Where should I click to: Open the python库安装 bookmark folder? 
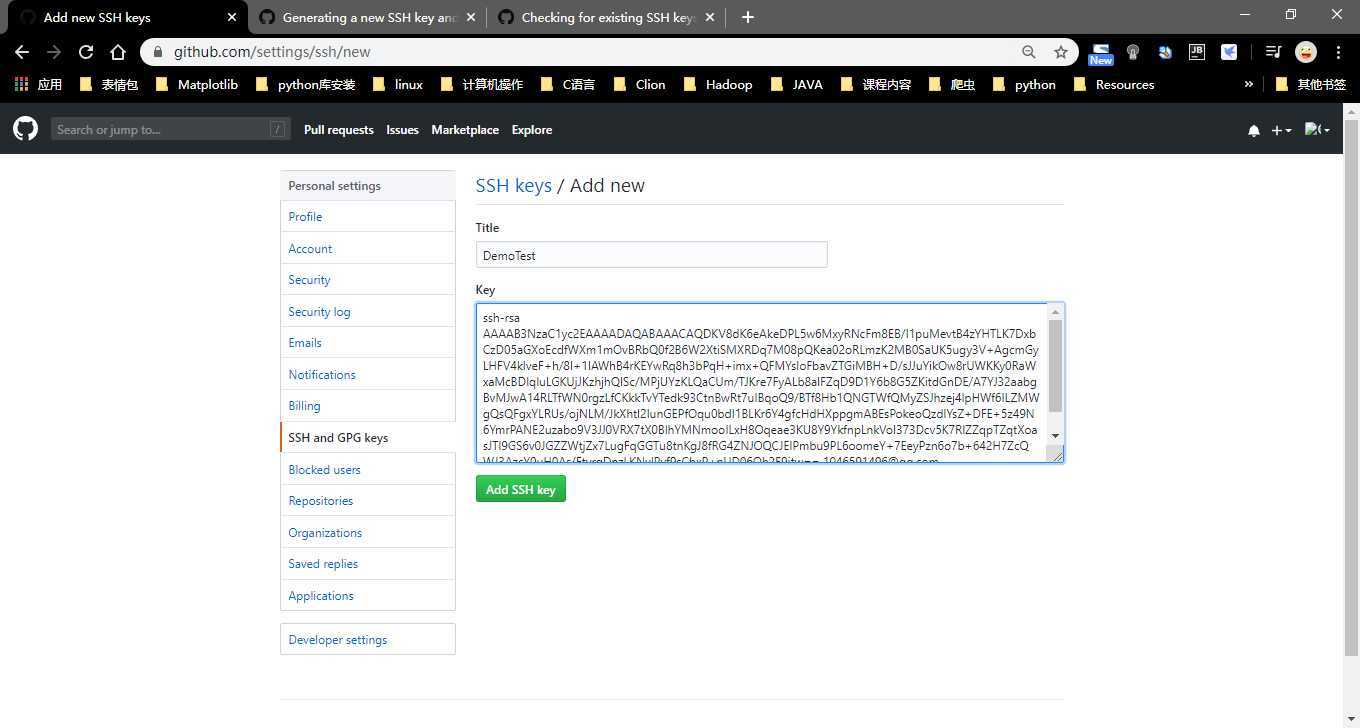tap(306, 85)
